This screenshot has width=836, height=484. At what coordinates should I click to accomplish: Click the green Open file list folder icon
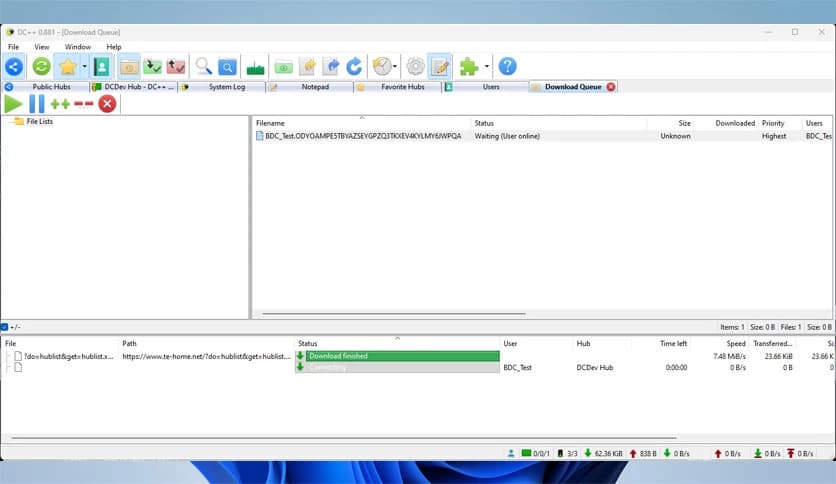coord(284,67)
